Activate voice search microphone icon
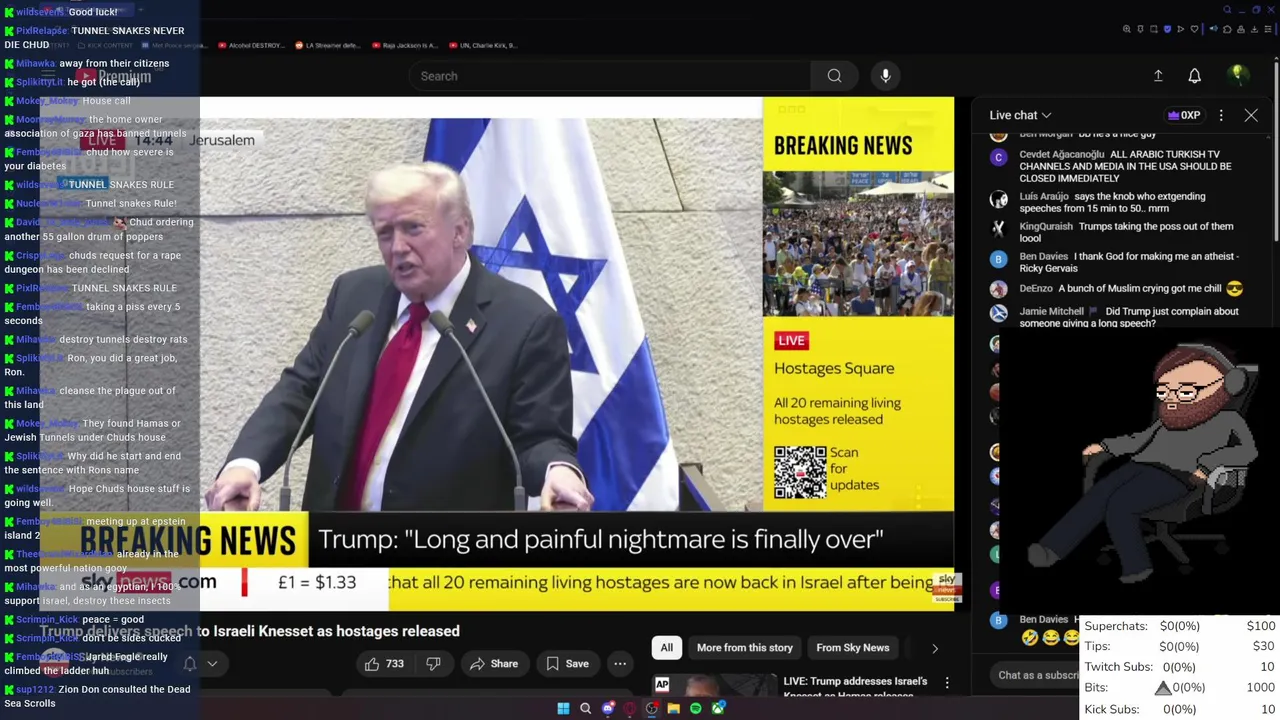 coord(885,76)
